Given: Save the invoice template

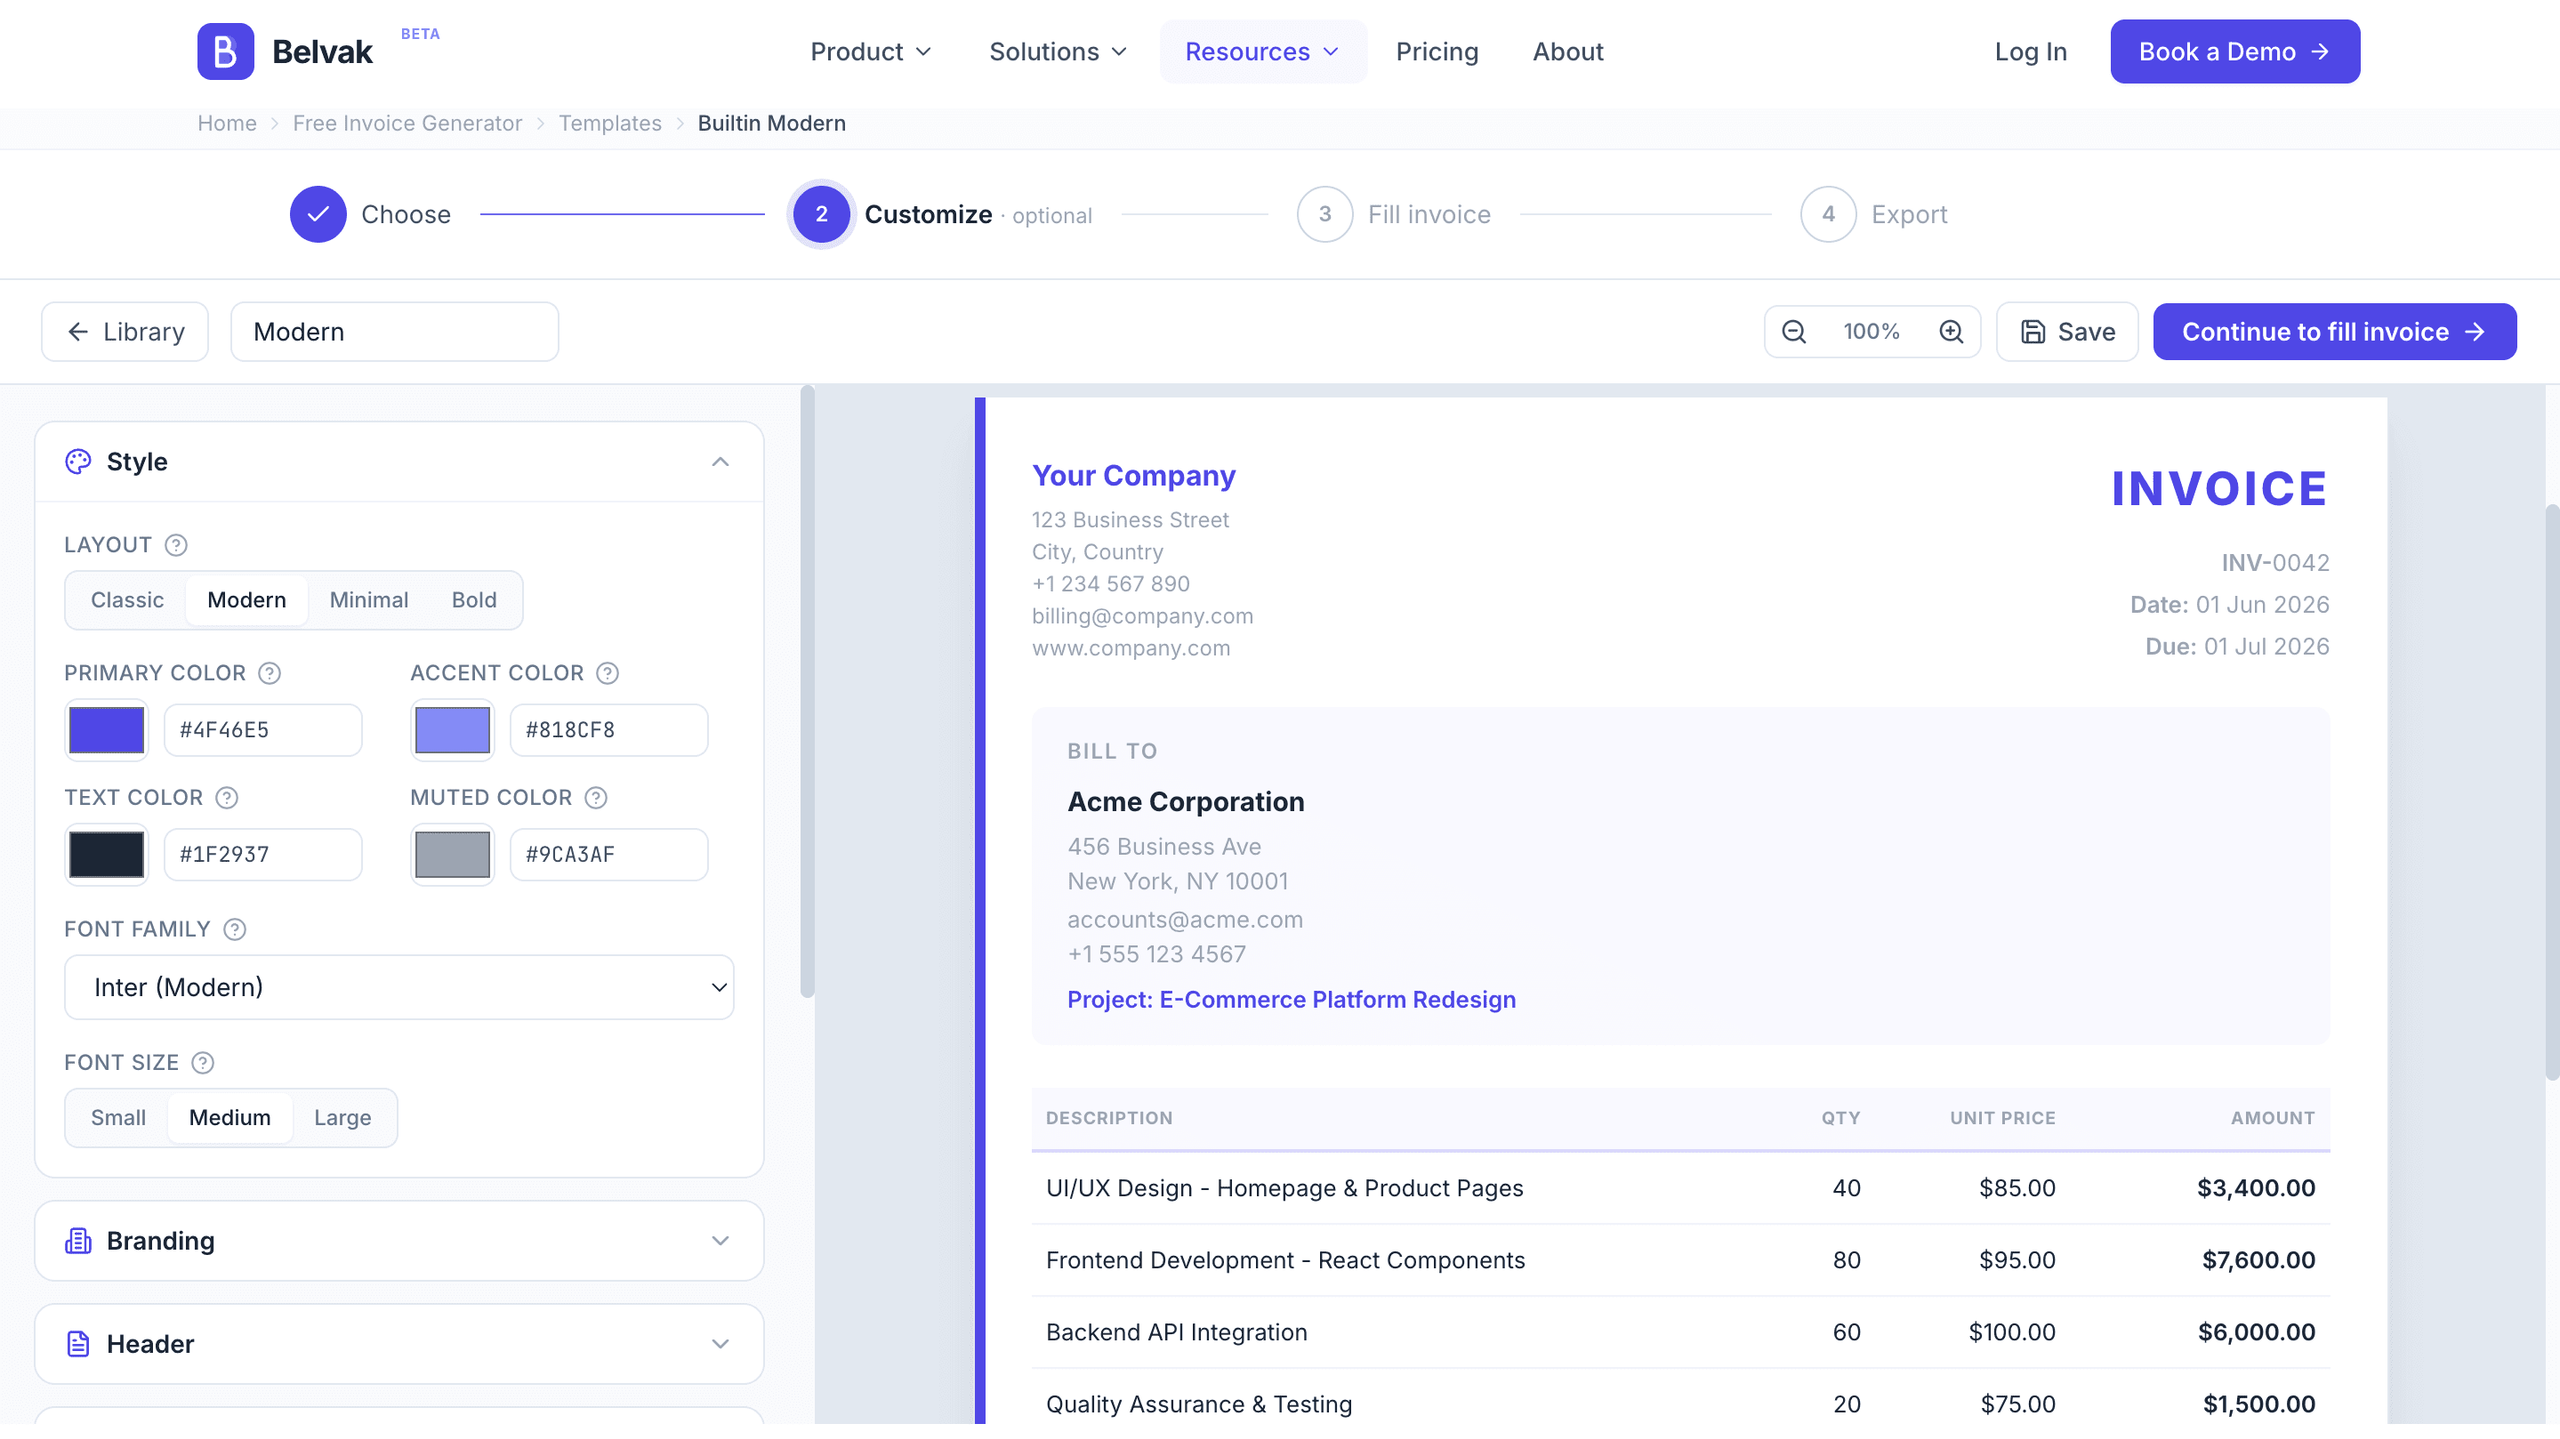Looking at the screenshot, I should [x=2067, y=332].
